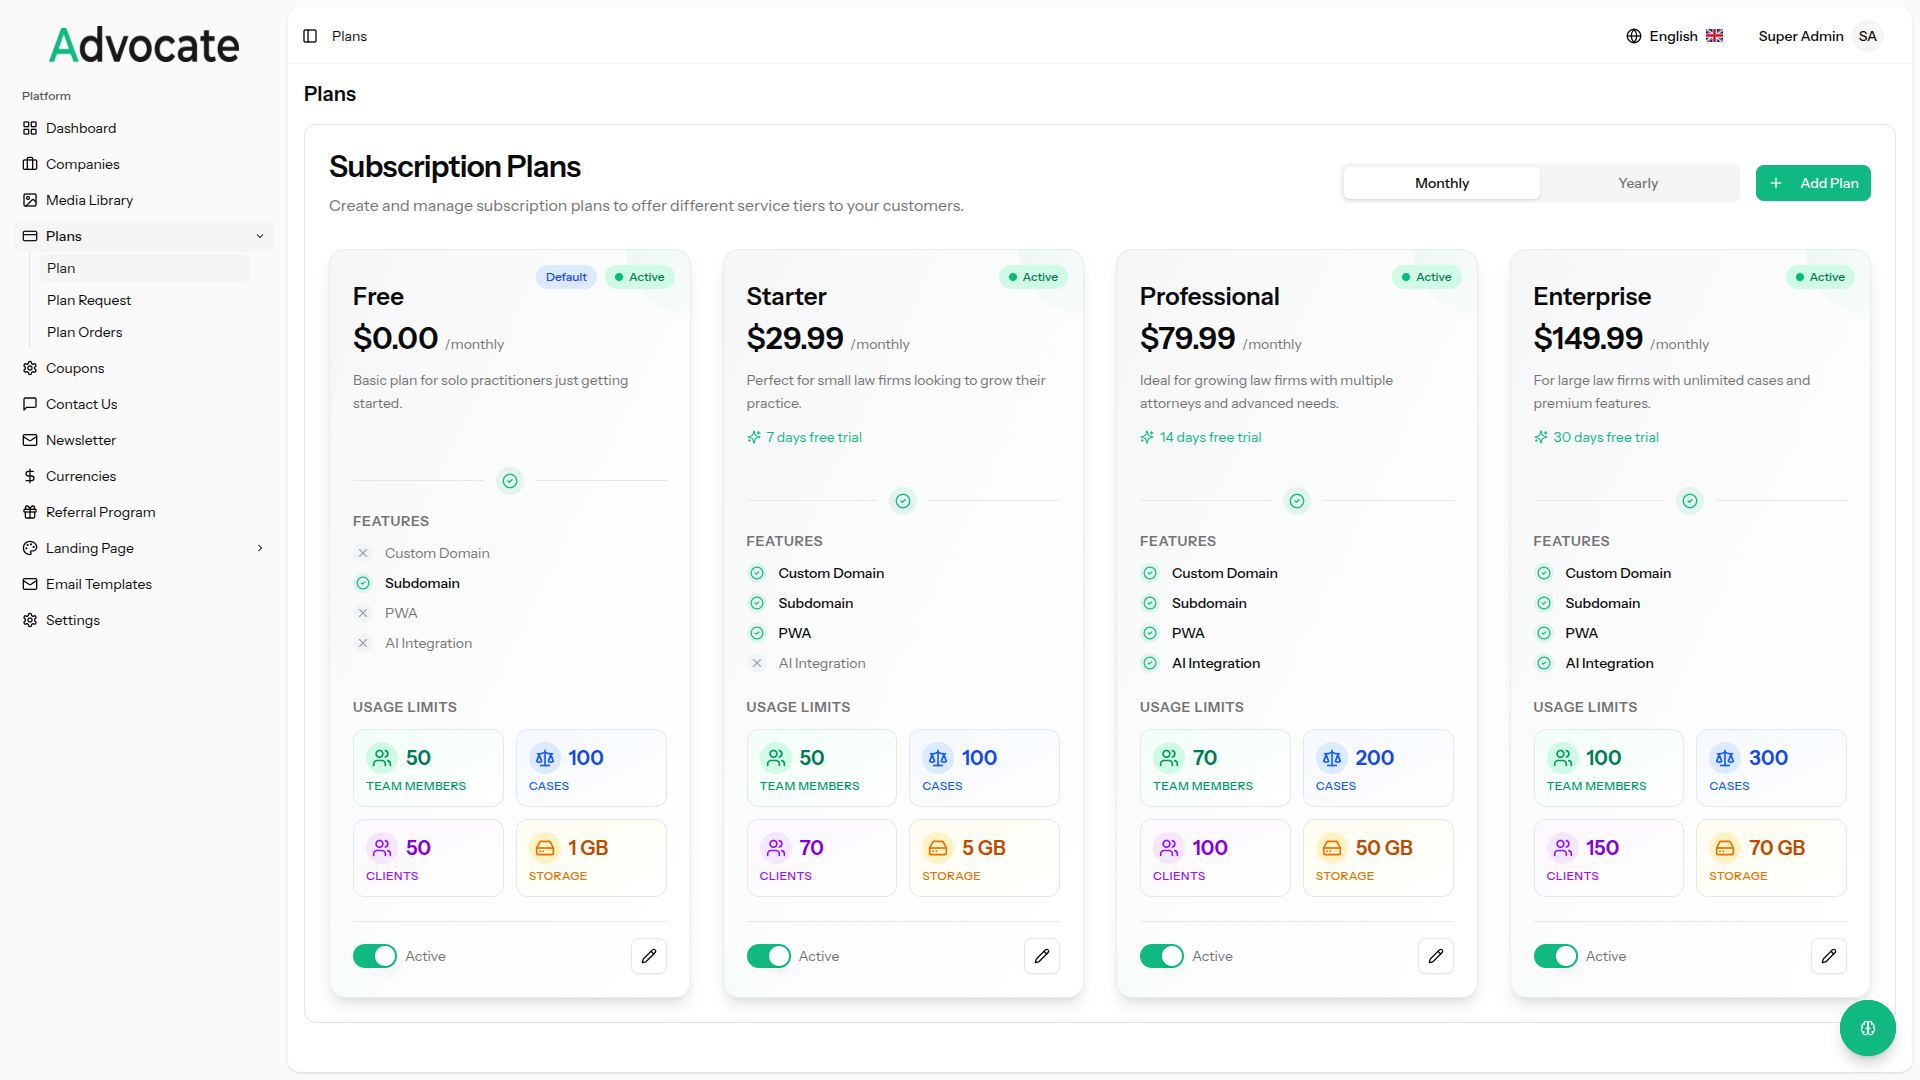This screenshot has width=1920, height=1080.
Task: Click the Advocate logo
Action: tap(144, 45)
